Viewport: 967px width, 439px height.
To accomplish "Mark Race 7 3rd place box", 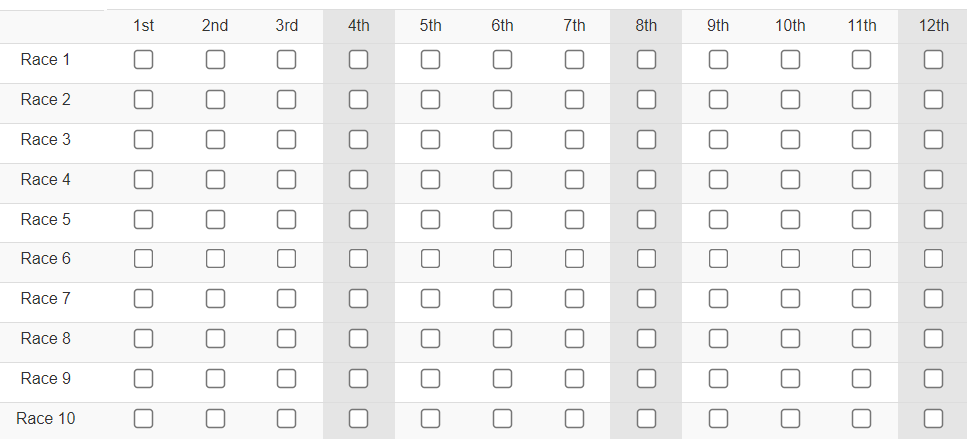I will [x=286, y=298].
